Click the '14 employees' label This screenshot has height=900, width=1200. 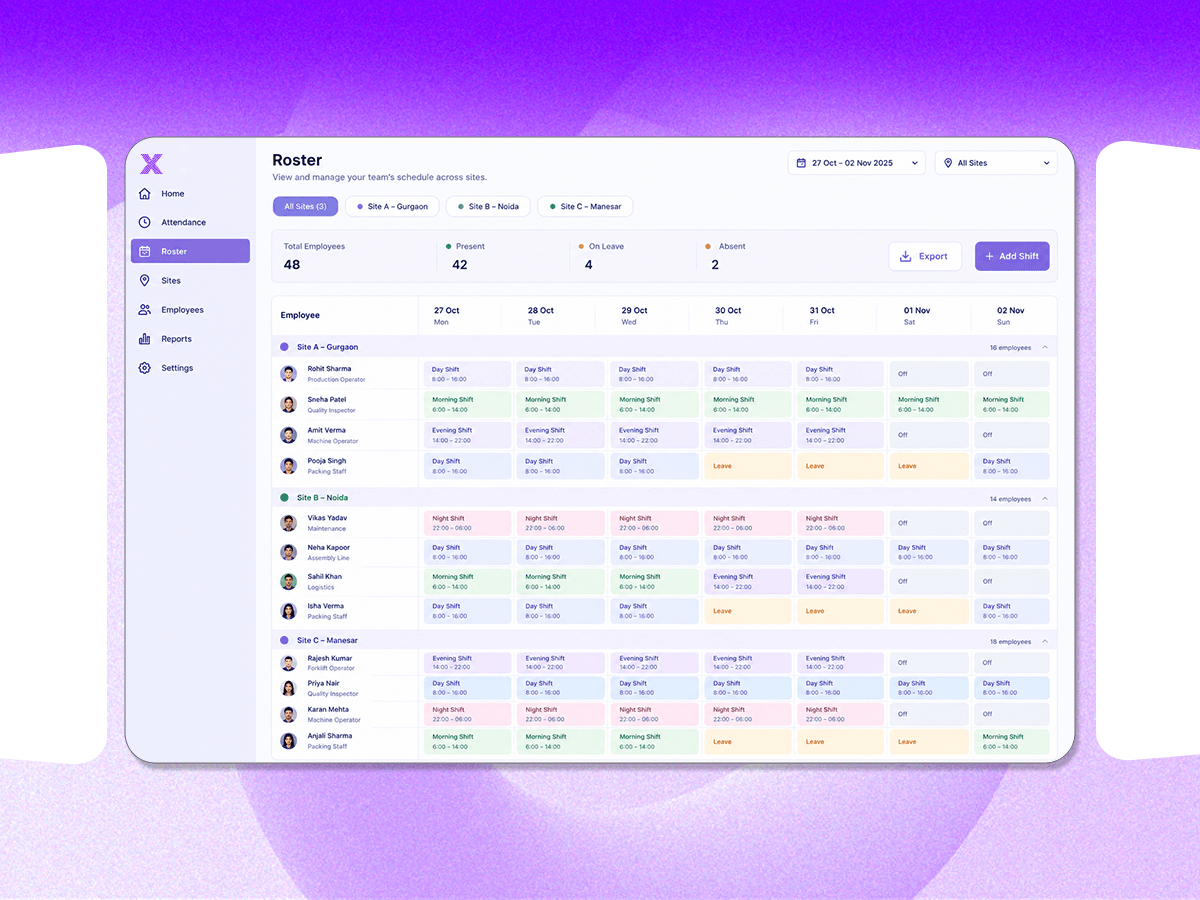pyautogui.click(x=1010, y=499)
